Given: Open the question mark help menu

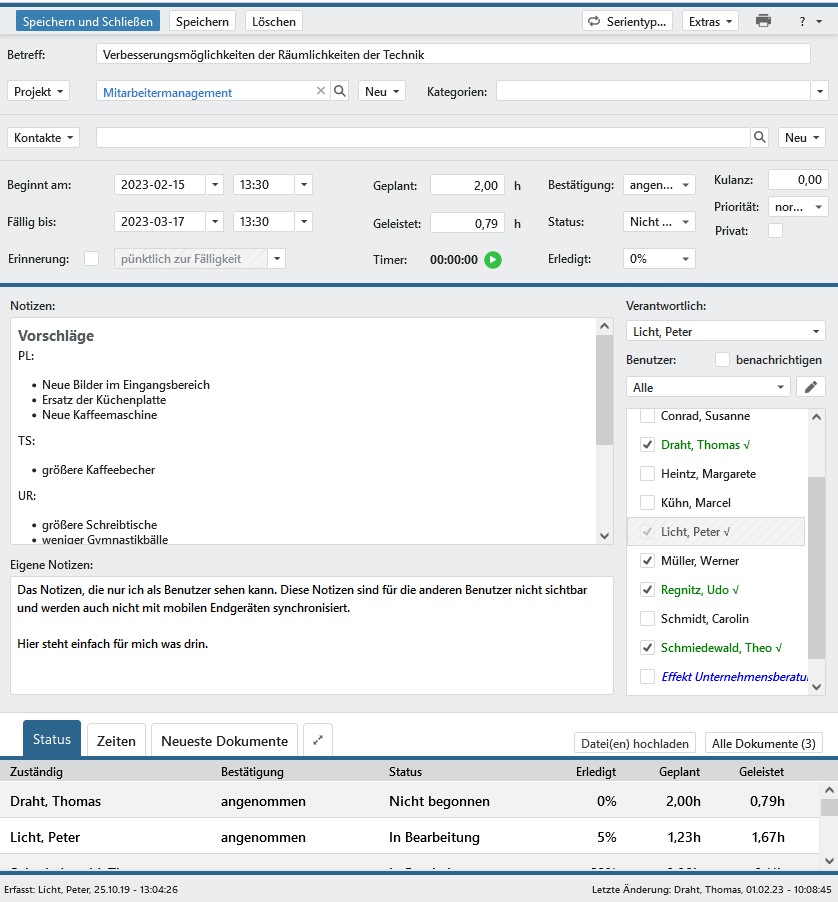Looking at the screenshot, I should [808, 21].
